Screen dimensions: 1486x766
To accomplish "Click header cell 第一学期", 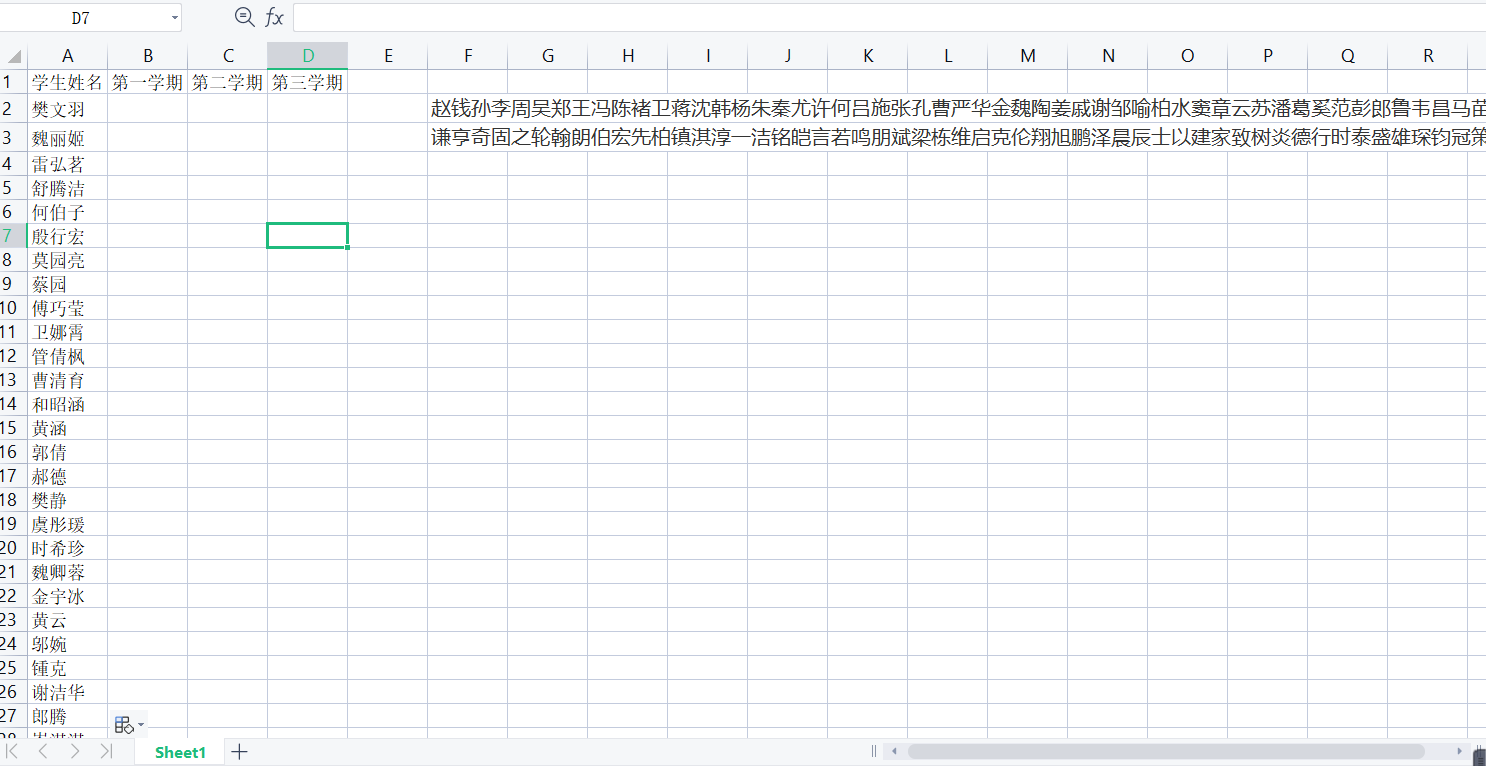I will click(147, 82).
